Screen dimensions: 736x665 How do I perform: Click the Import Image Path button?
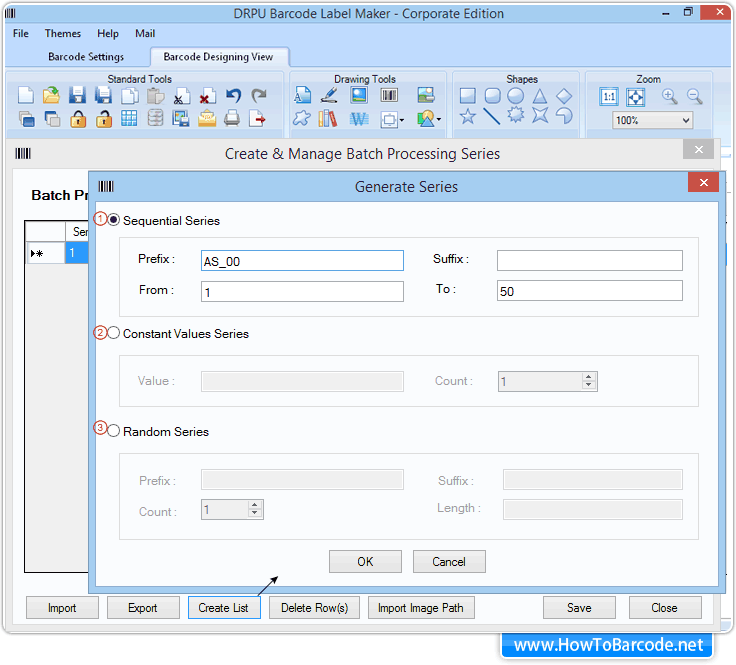tap(421, 608)
